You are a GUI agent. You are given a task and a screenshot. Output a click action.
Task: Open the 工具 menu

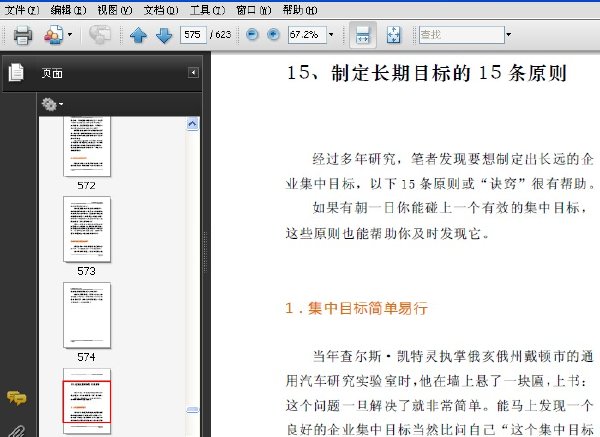pos(207,10)
